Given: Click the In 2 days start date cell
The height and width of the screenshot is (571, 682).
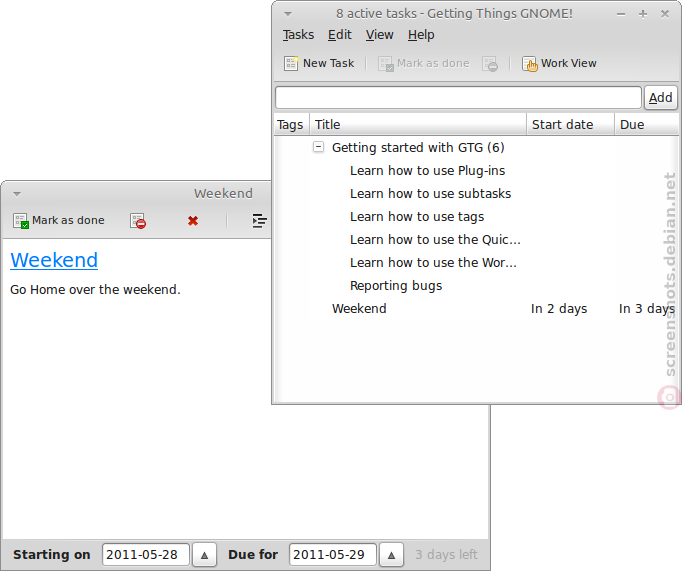Looking at the screenshot, I should point(559,309).
